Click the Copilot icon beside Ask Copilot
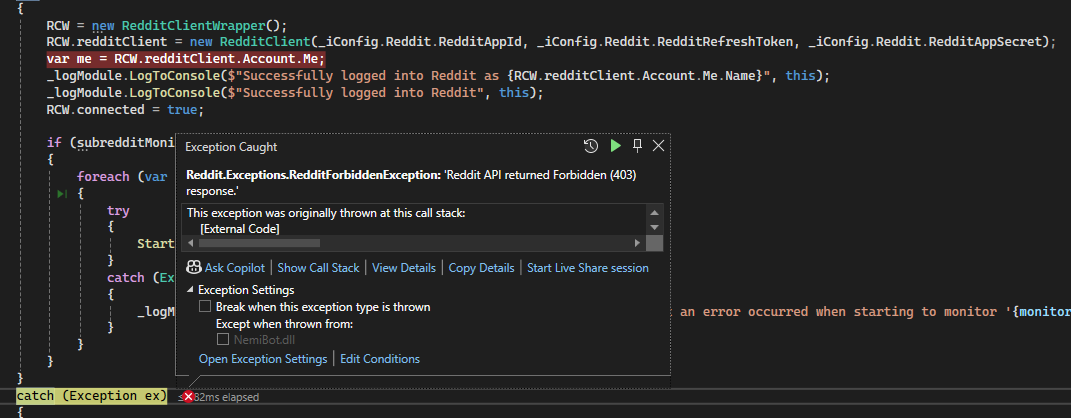Screen dimensions: 1071x418 click(193, 268)
